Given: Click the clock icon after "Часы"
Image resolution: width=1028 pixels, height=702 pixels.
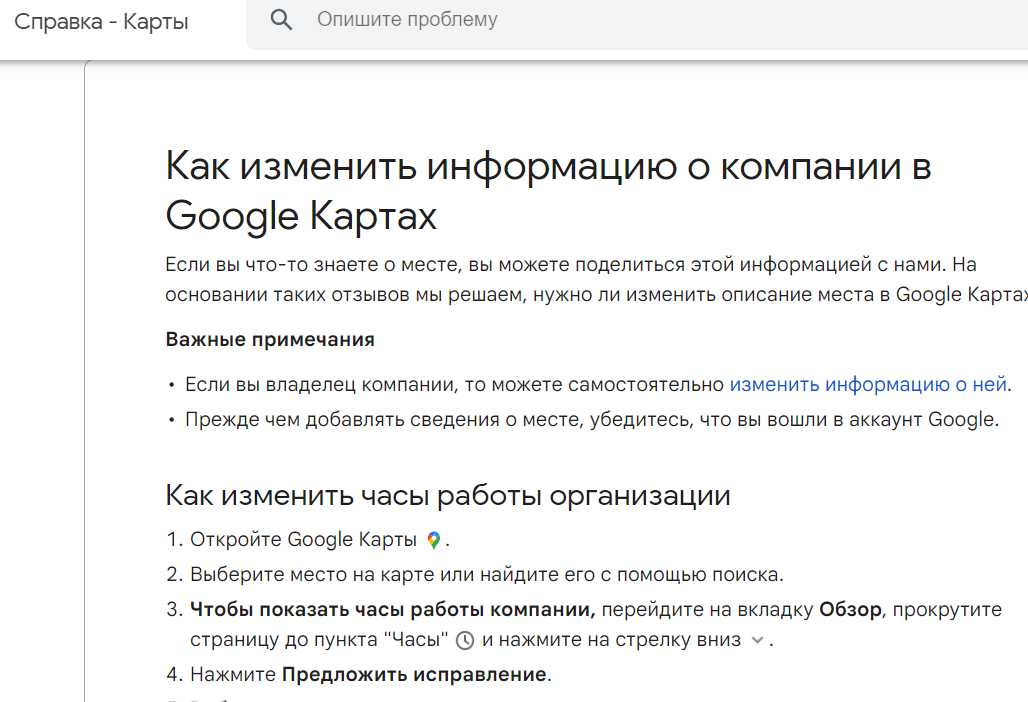Looking at the screenshot, I should tap(465, 640).
